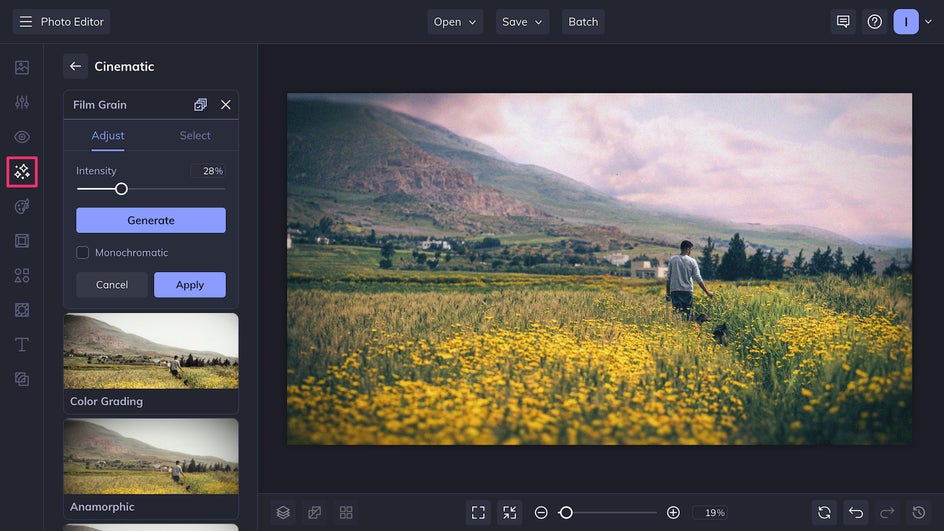This screenshot has height=531, width=944.
Task: Click the reset/rotate arrows icon
Action: (824, 512)
